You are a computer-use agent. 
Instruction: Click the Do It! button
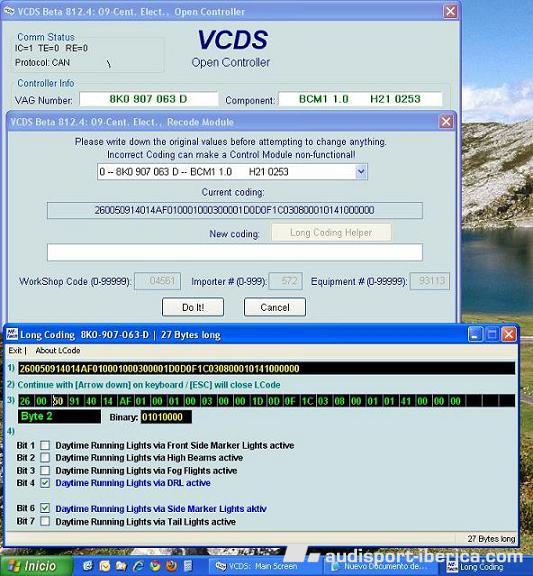click(193, 307)
